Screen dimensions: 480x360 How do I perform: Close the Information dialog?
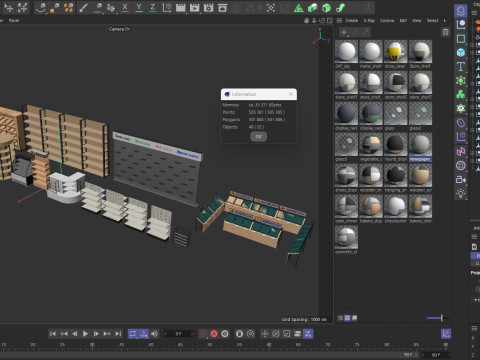(x=291, y=94)
